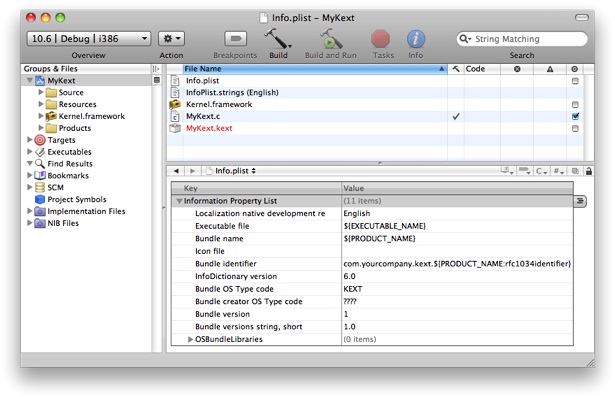Open the blue Info icon
The image size is (615, 398).
click(416, 39)
